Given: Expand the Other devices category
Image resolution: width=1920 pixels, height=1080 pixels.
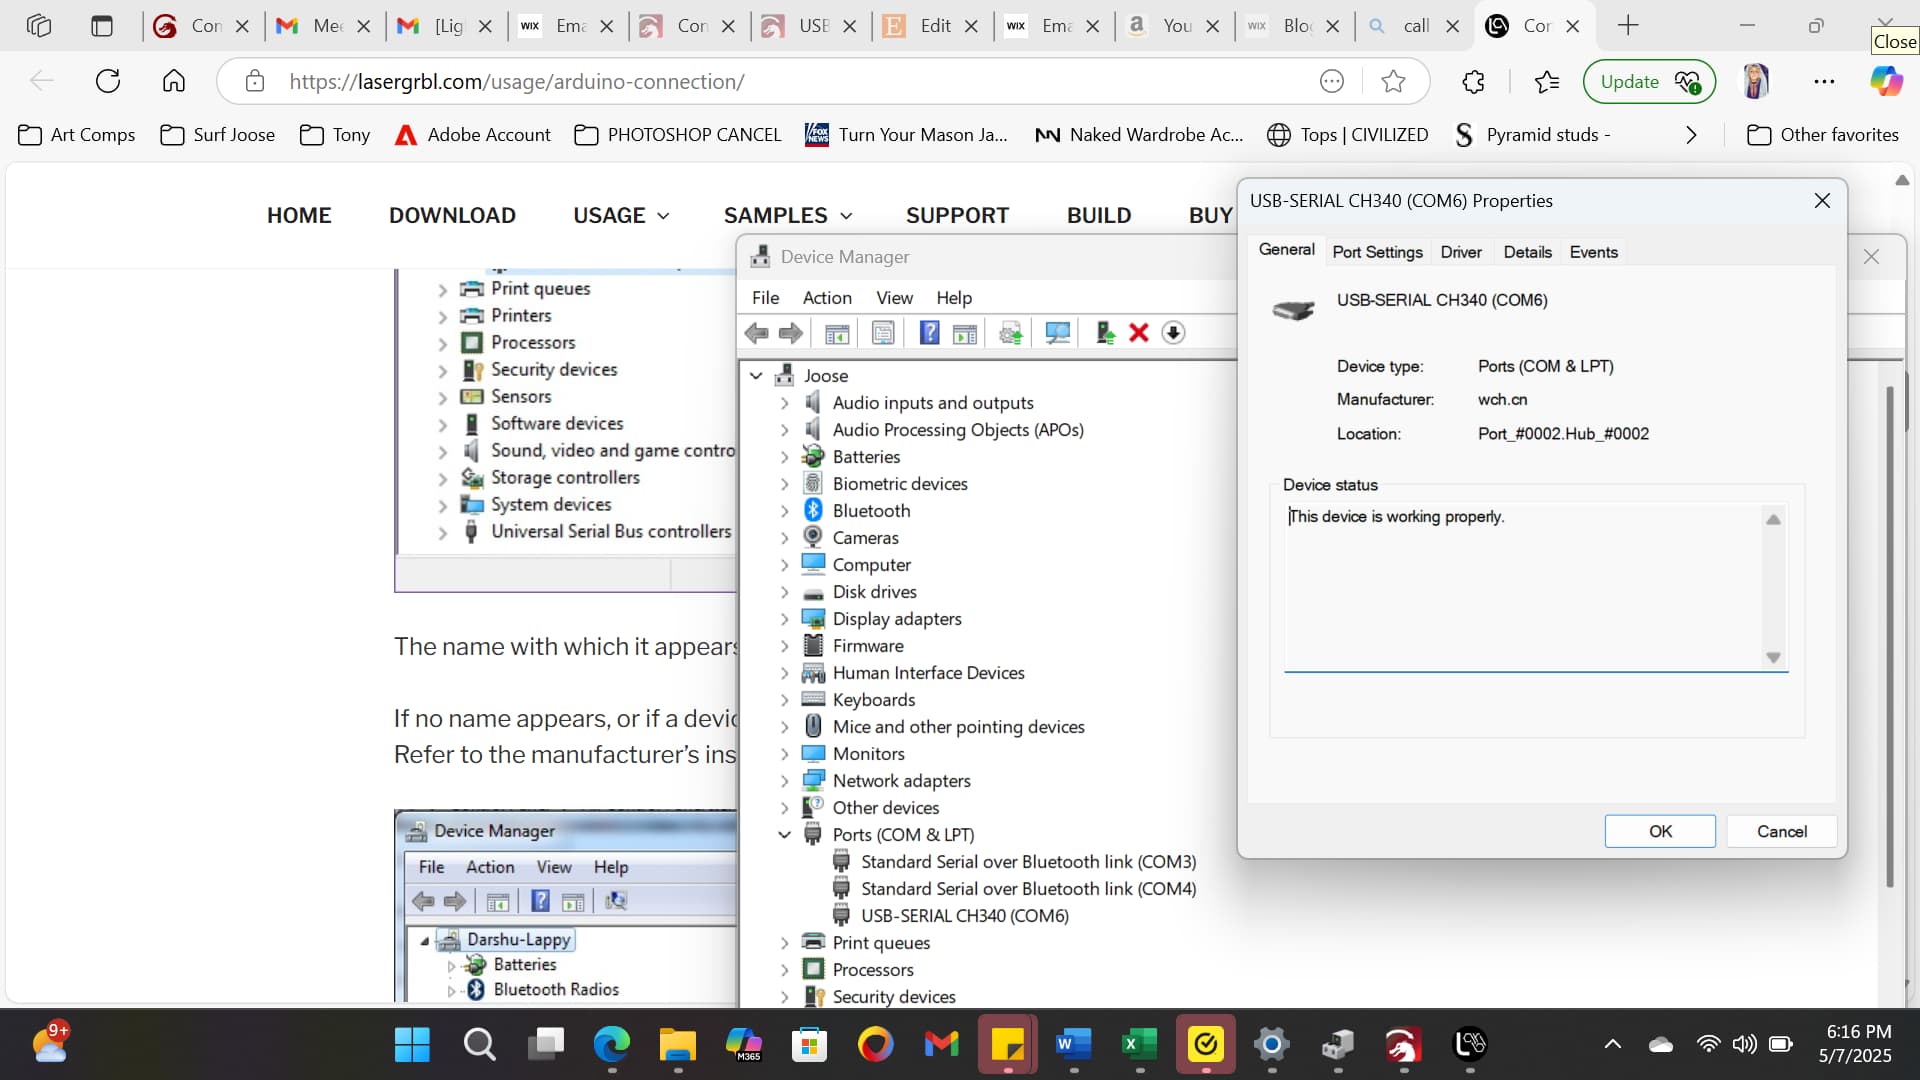Looking at the screenshot, I should pos(784,808).
